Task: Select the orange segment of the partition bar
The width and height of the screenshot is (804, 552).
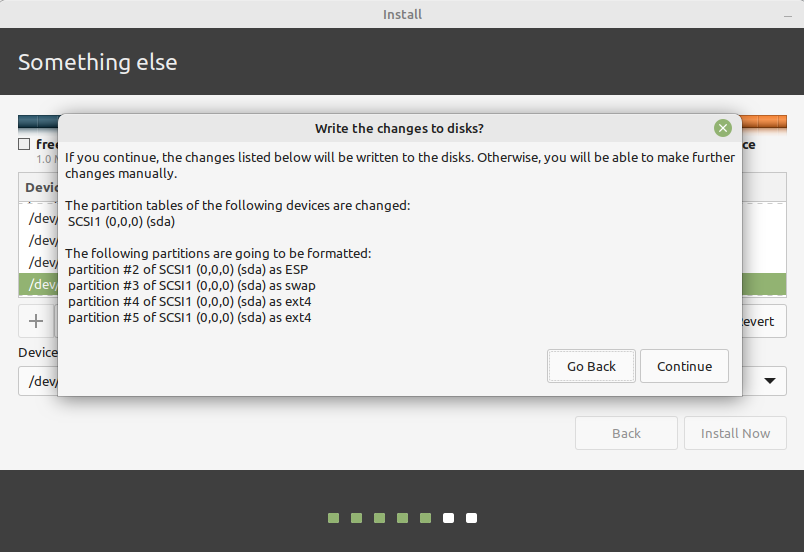Action: 764,121
